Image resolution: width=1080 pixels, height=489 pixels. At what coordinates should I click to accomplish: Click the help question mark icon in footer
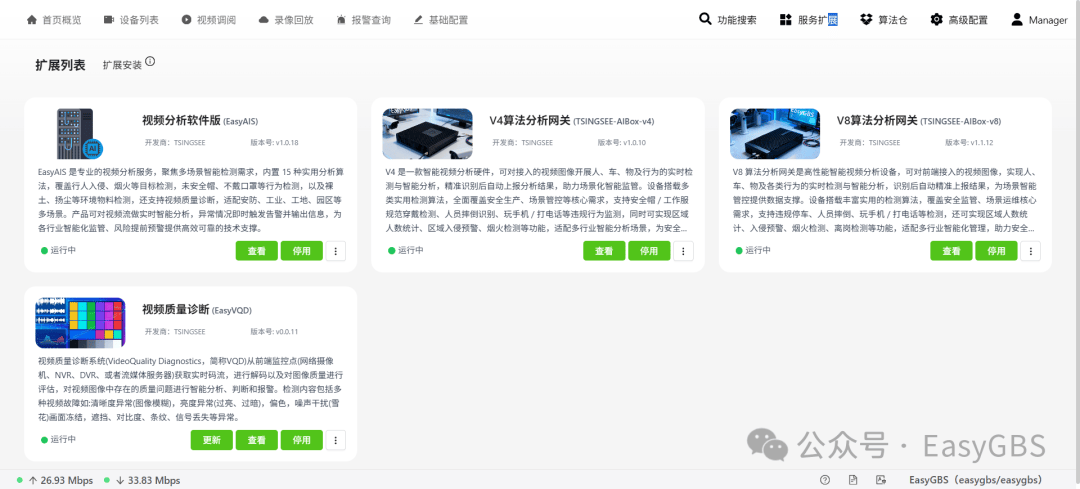tap(825, 480)
